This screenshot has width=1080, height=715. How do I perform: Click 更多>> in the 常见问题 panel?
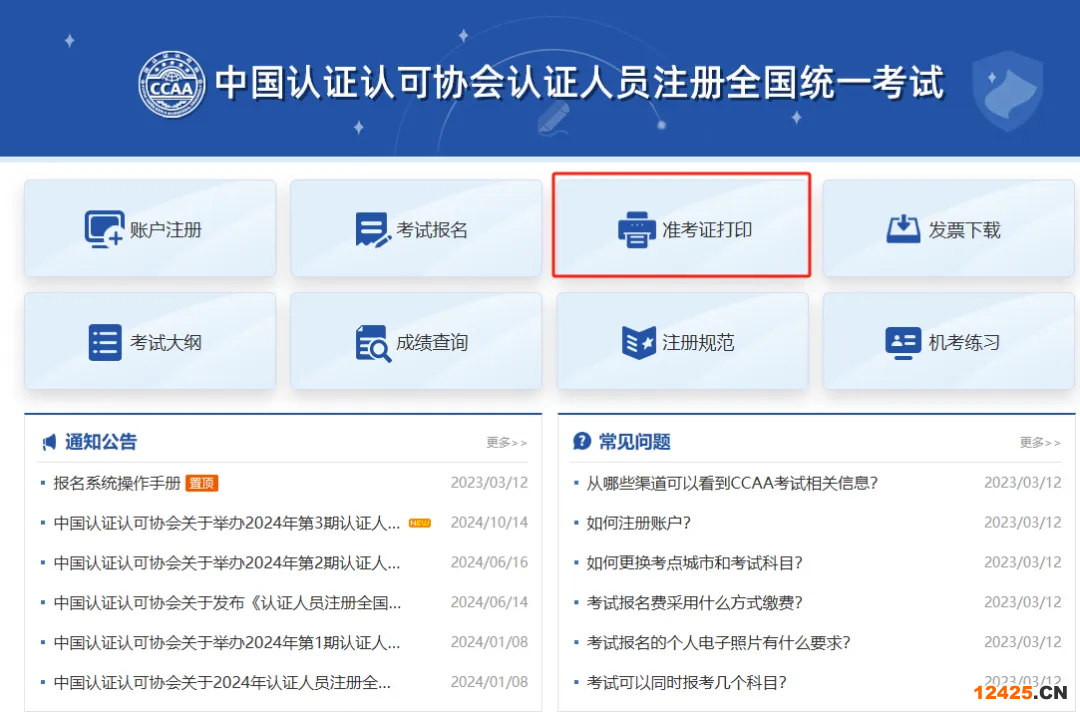[1040, 443]
